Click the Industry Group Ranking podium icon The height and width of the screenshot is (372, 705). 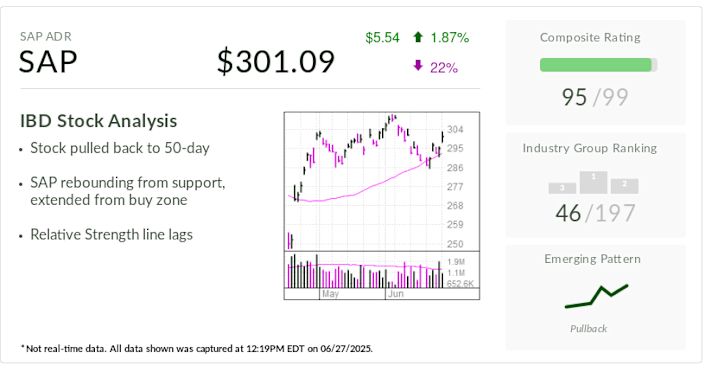pos(593,183)
